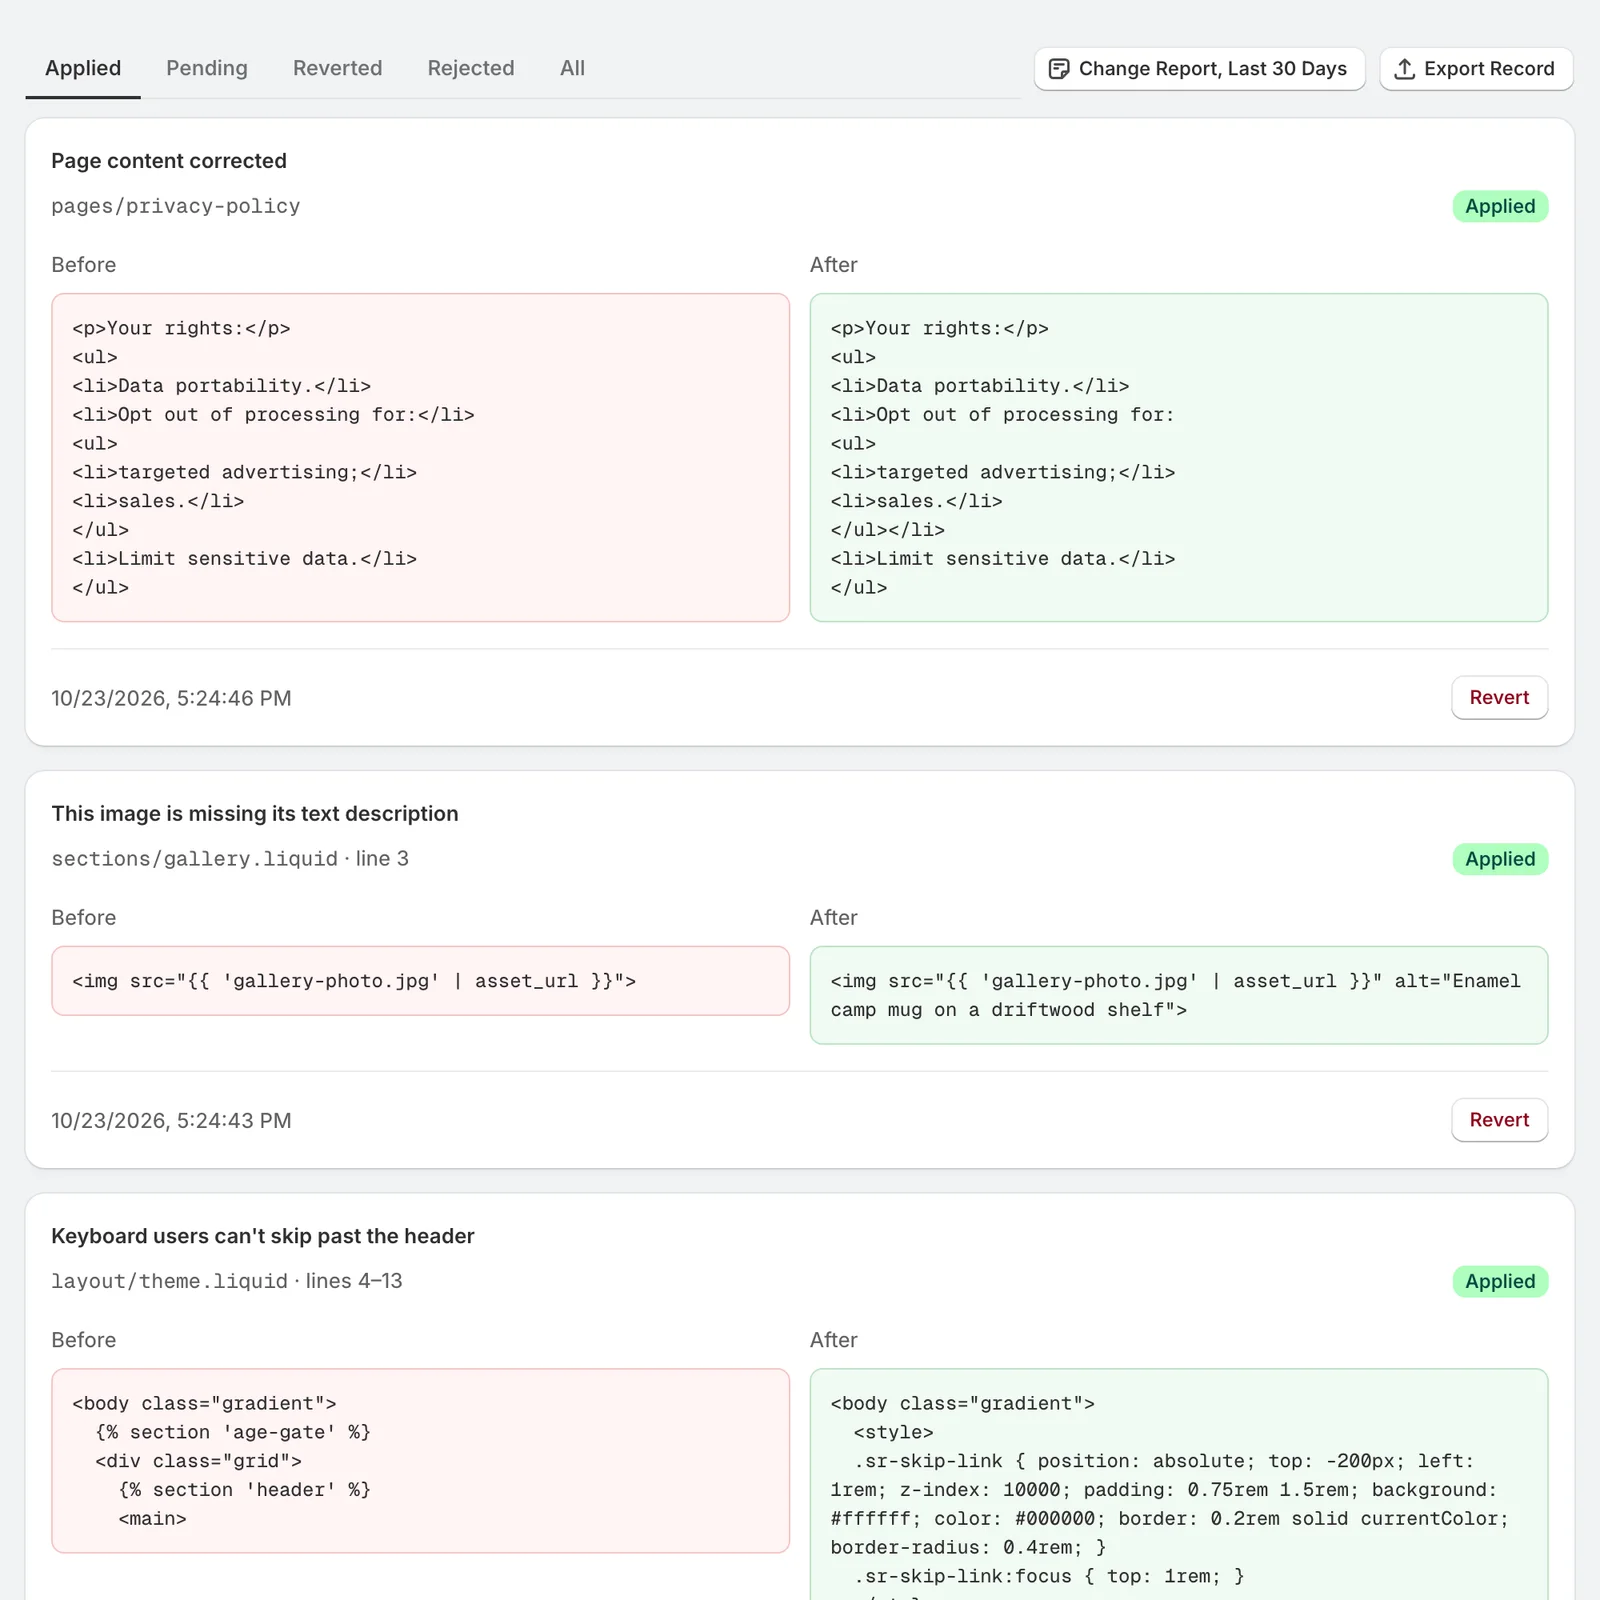Click the Before body class code for theme.liquid
The height and width of the screenshot is (1600, 1600).
pos(420,1461)
